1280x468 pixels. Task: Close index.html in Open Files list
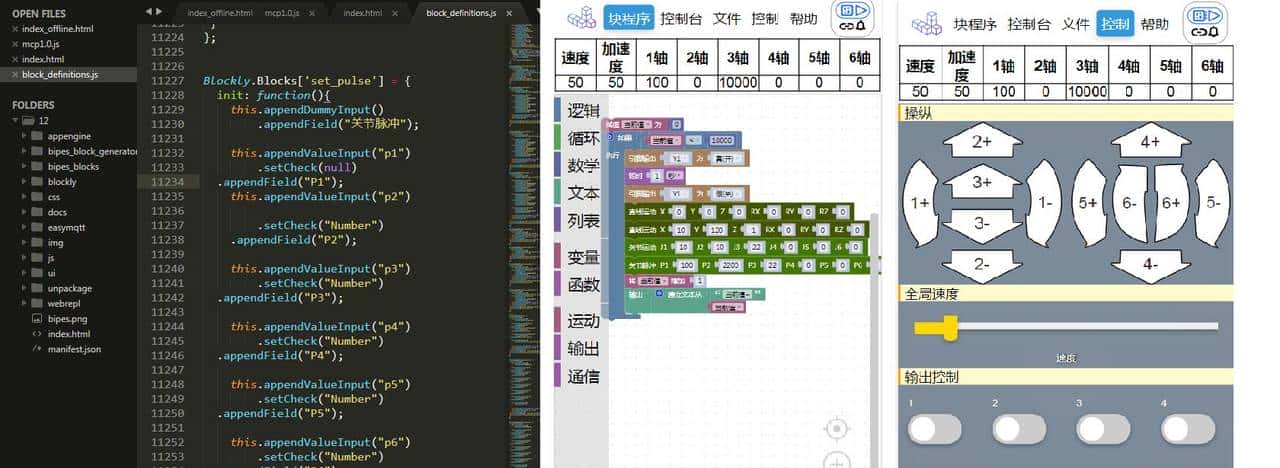[x=14, y=59]
